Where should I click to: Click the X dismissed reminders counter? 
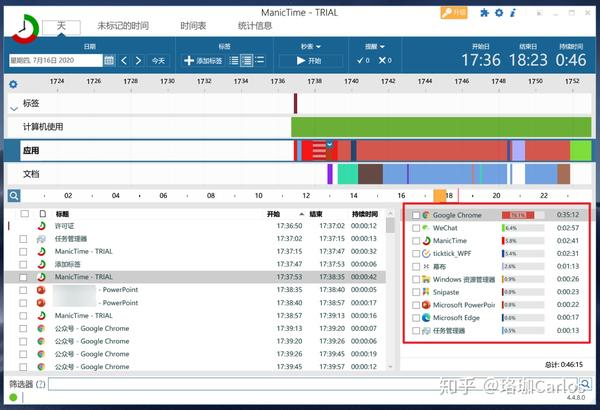385,60
